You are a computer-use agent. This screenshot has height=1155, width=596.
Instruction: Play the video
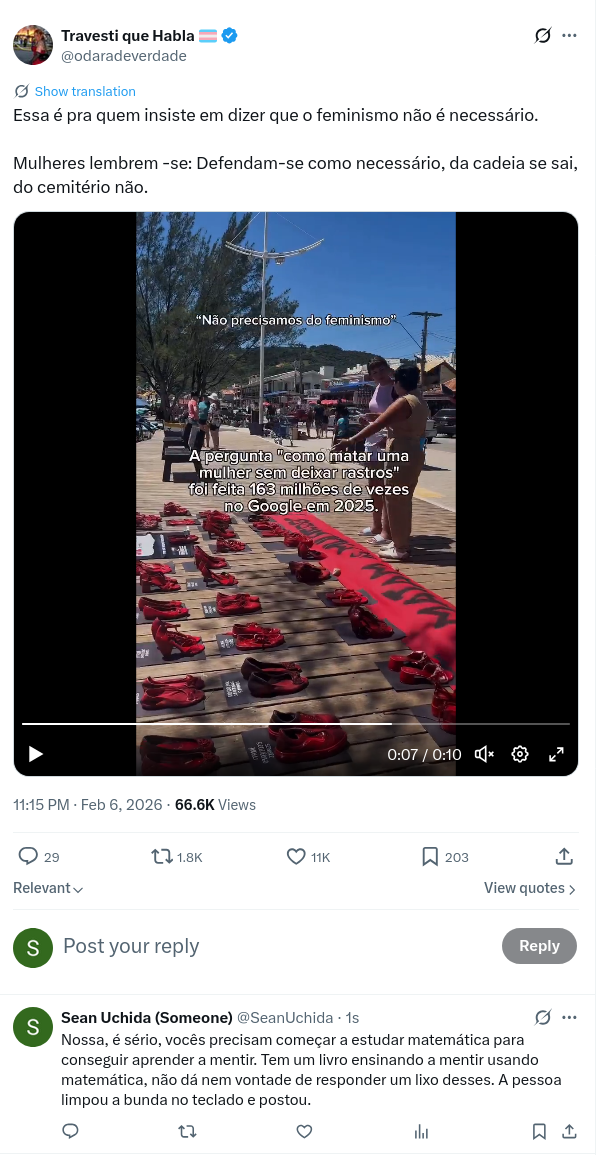(x=35, y=754)
